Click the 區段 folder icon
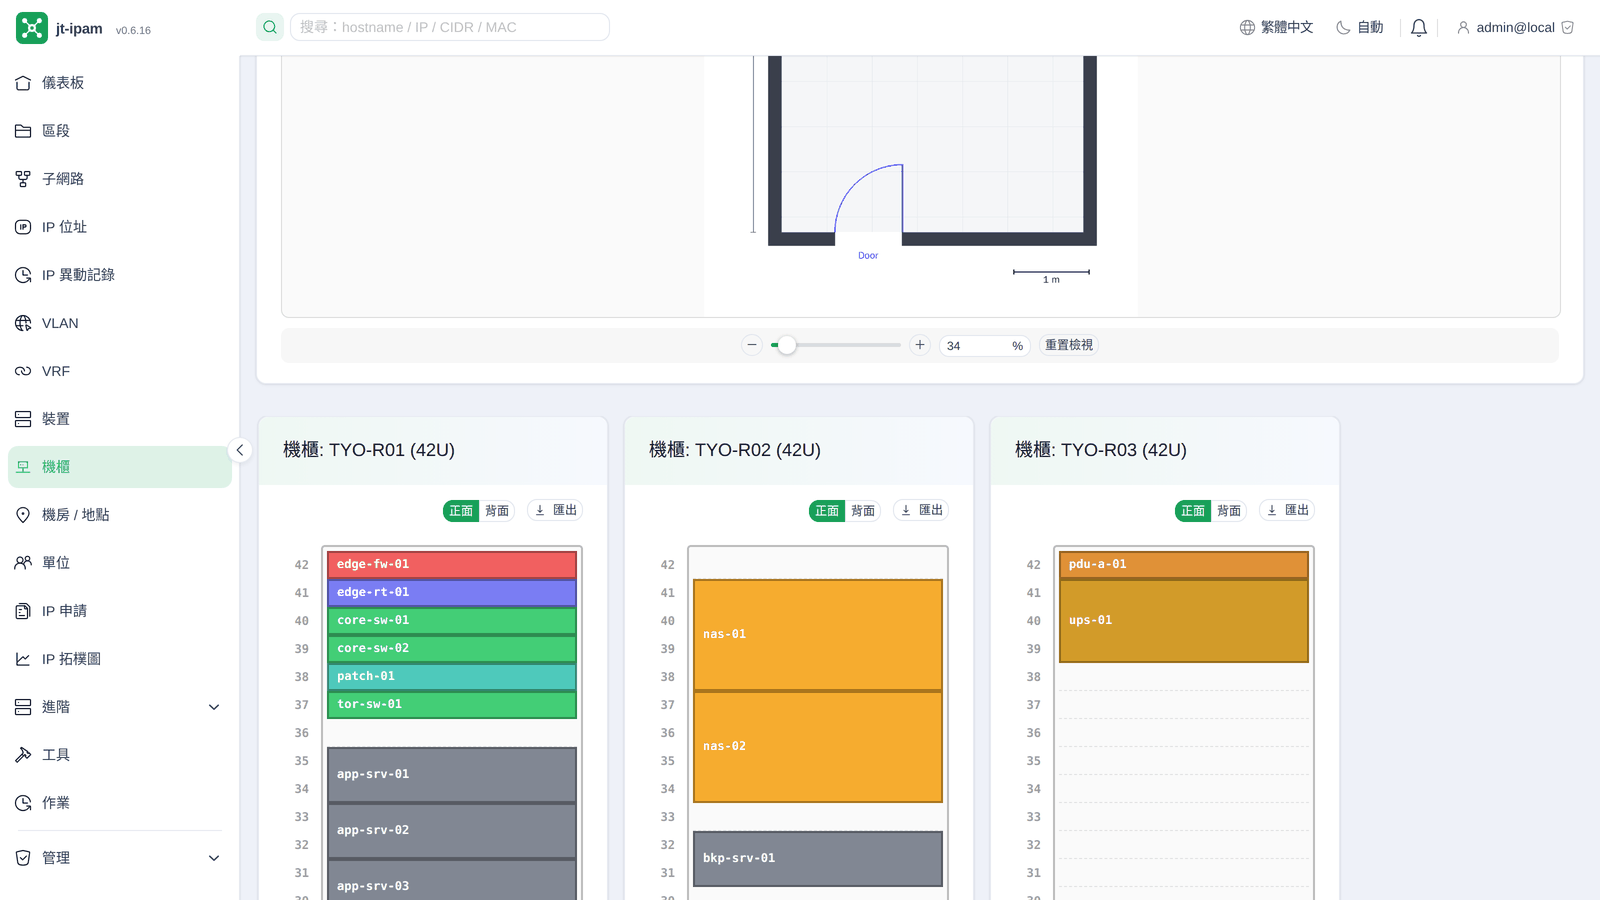Viewport: 1600px width, 900px height. tap(23, 131)
